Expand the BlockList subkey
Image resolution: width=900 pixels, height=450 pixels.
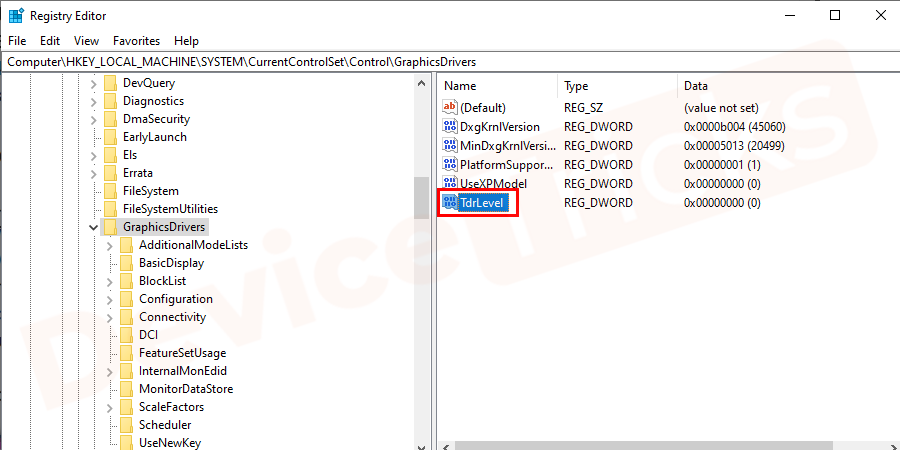110,281
